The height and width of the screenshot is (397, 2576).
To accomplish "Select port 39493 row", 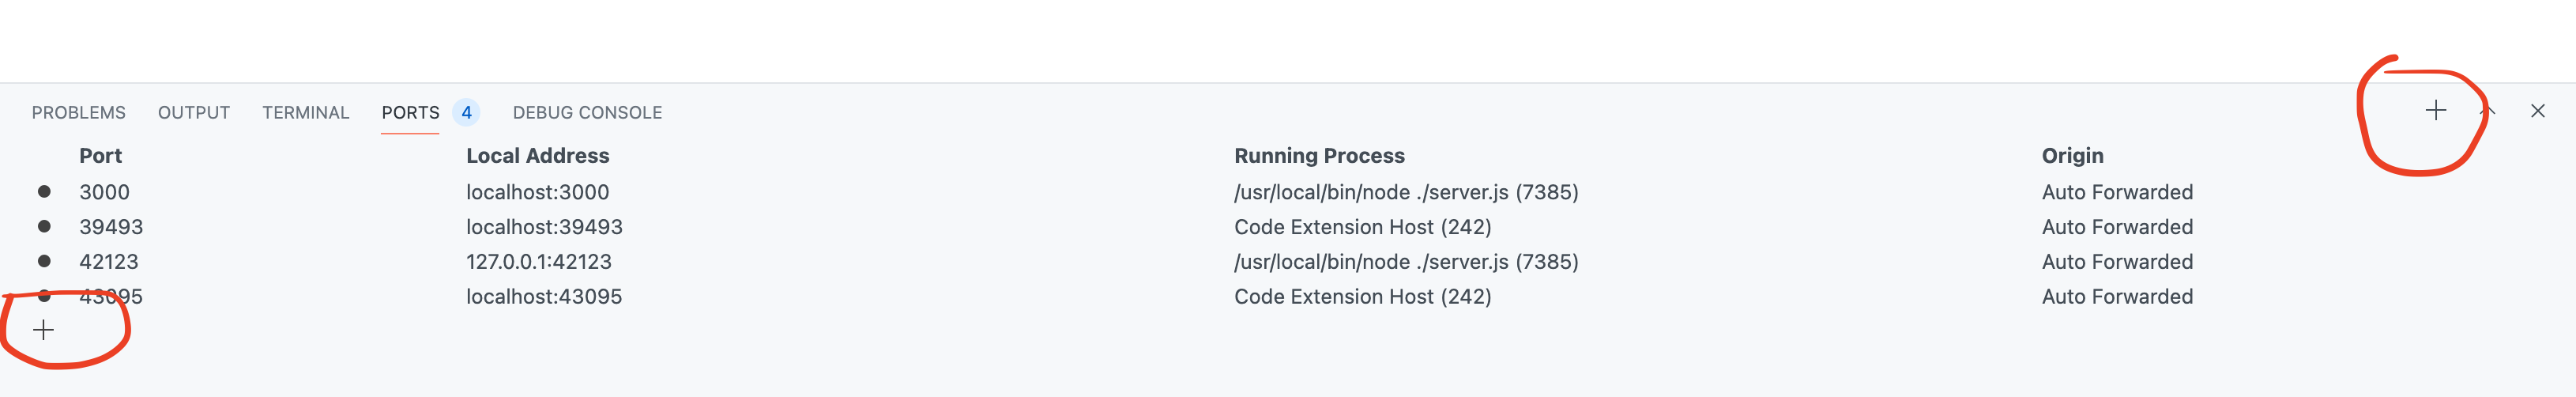I will (1288, 227).
